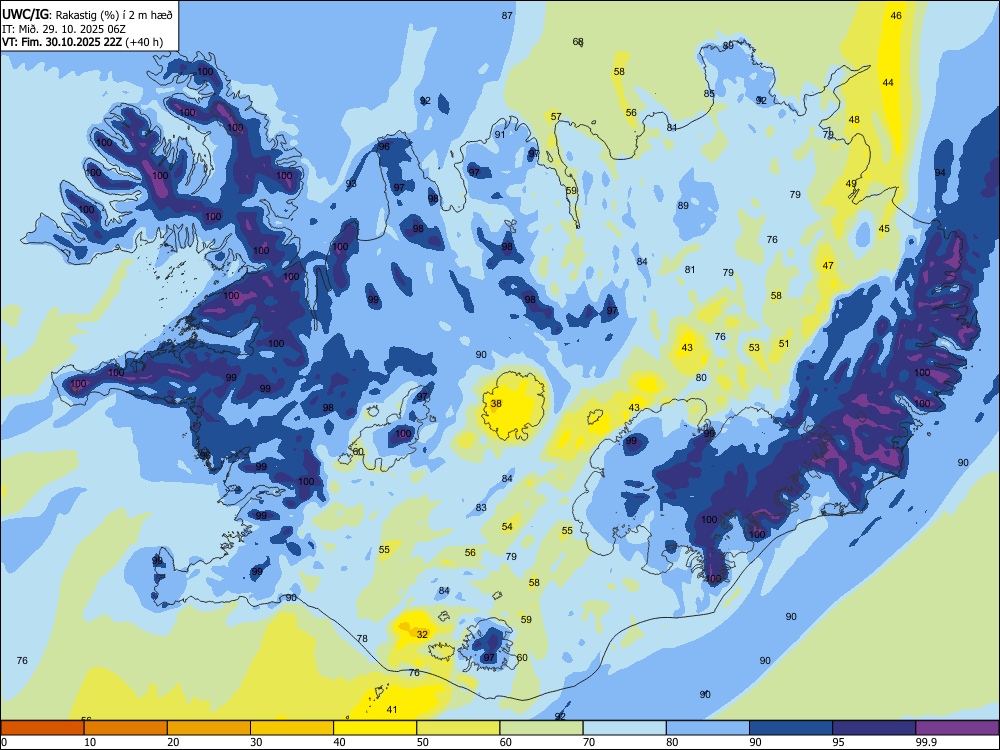Click the humidity value '47' on the map
This screenshot has height=750, width=1000.
[828, 265]
